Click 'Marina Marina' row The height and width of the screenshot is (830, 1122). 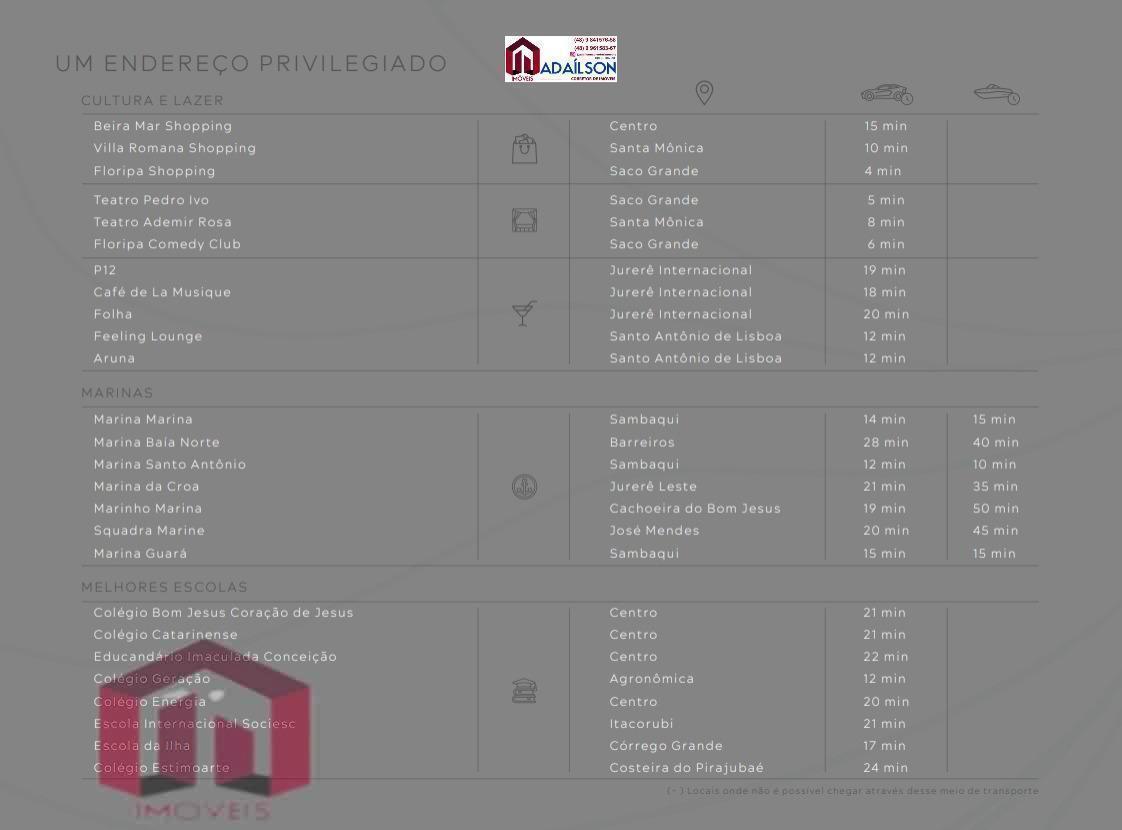[x=143, y=419]
